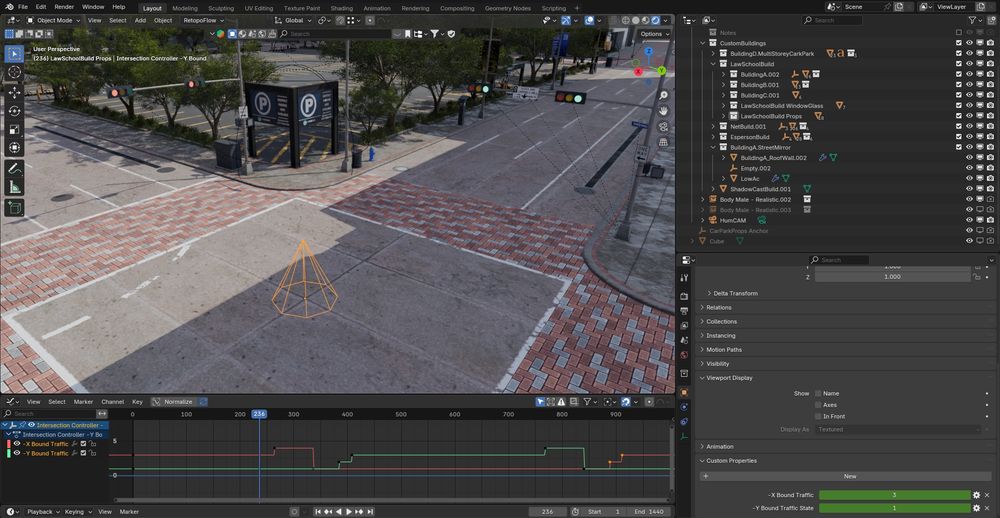Enable In Front checkbox

click(818, 417)
